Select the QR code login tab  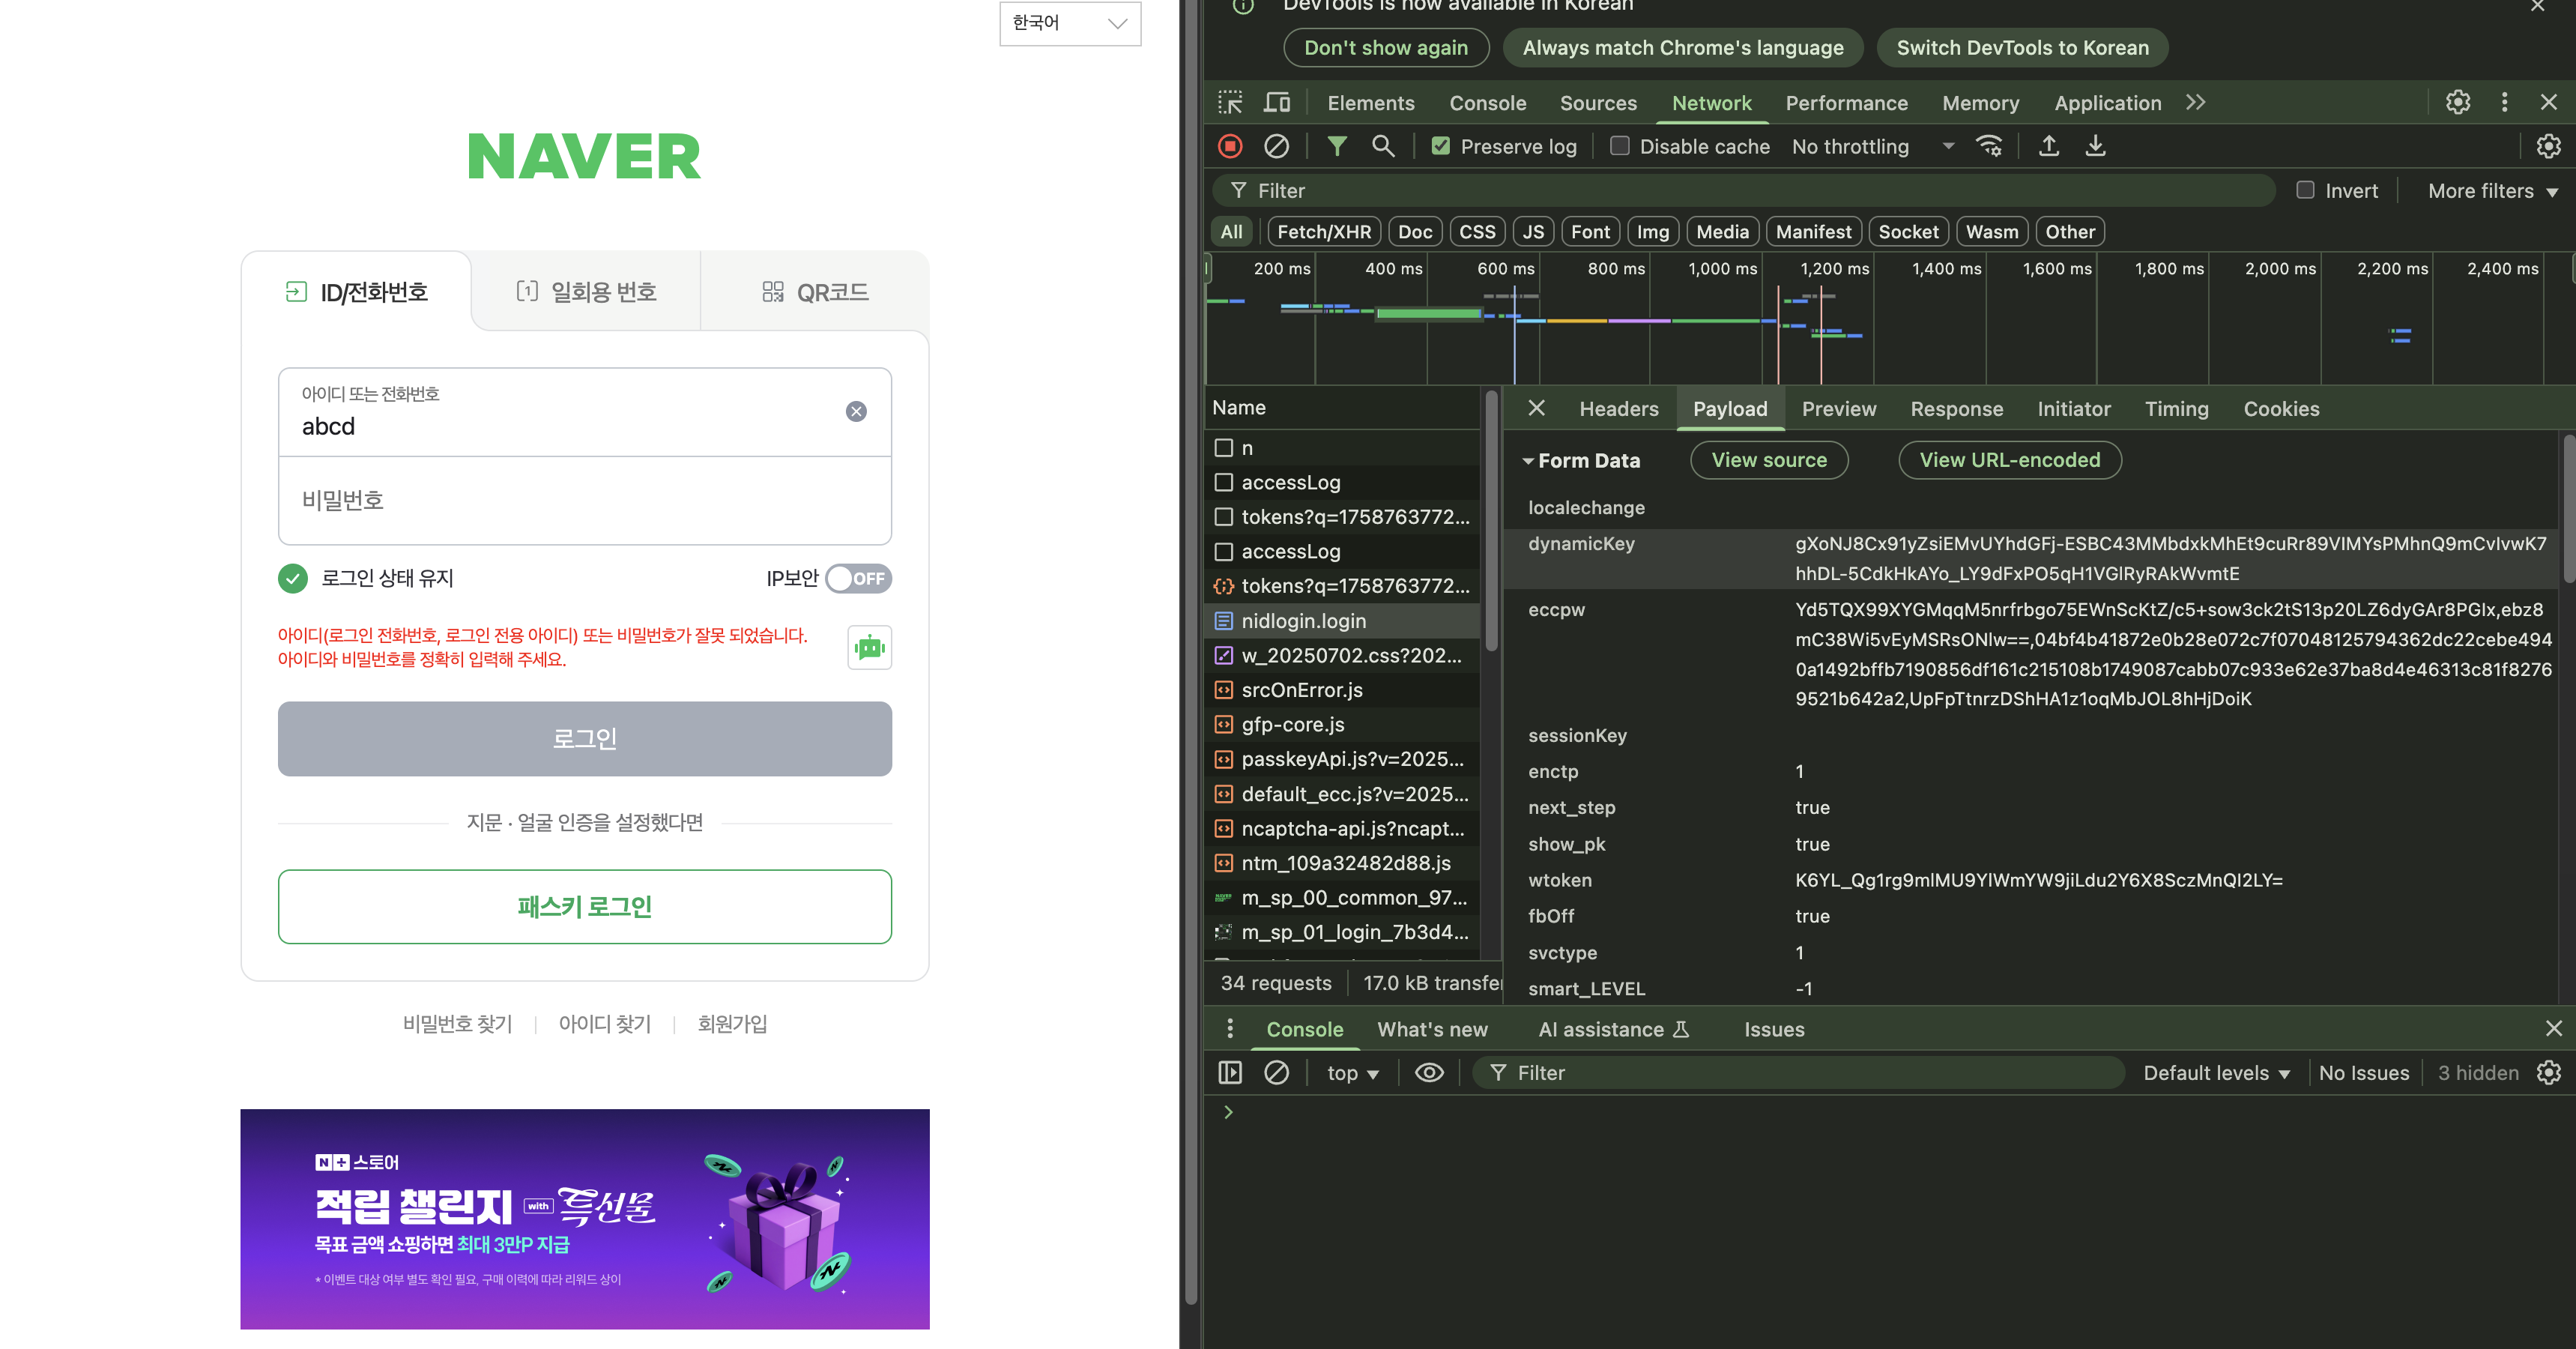pos(815,292)
